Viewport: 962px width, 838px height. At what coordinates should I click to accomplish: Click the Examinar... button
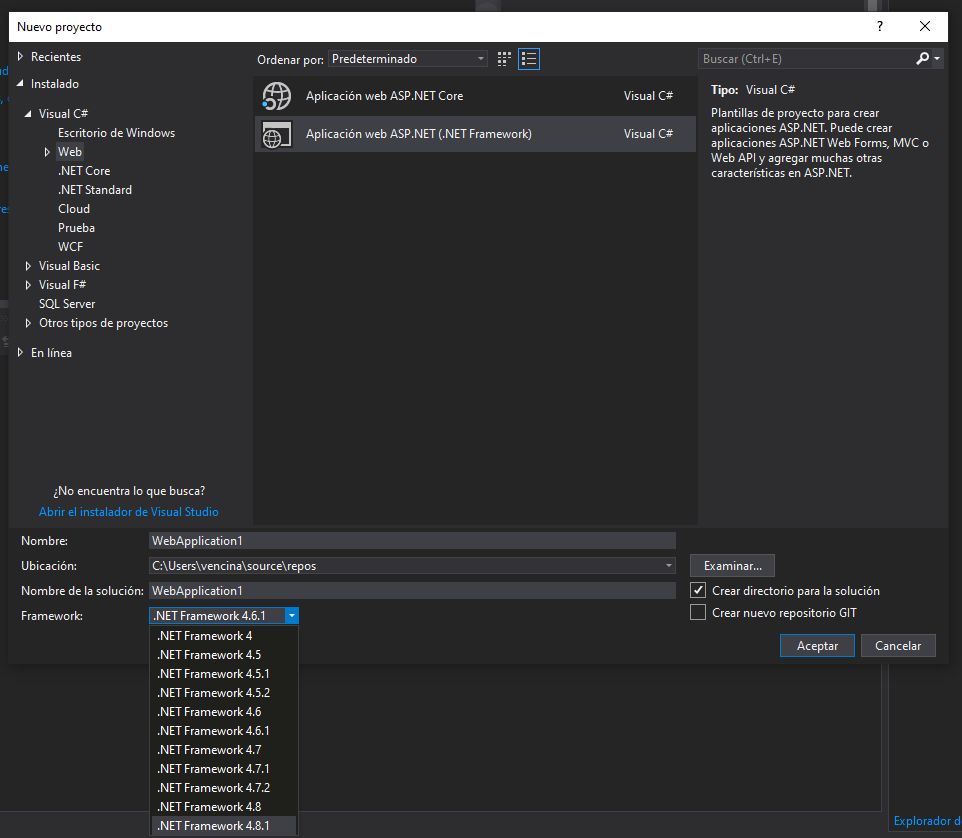click(733, 566)
